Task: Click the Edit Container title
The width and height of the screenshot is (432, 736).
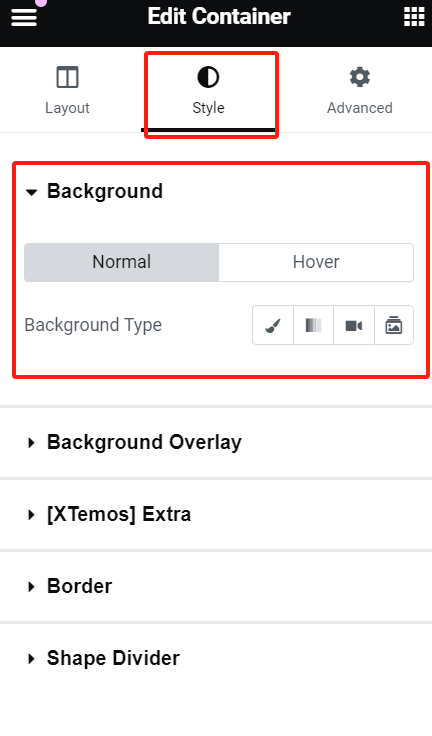Action: [x=219, y=16]
